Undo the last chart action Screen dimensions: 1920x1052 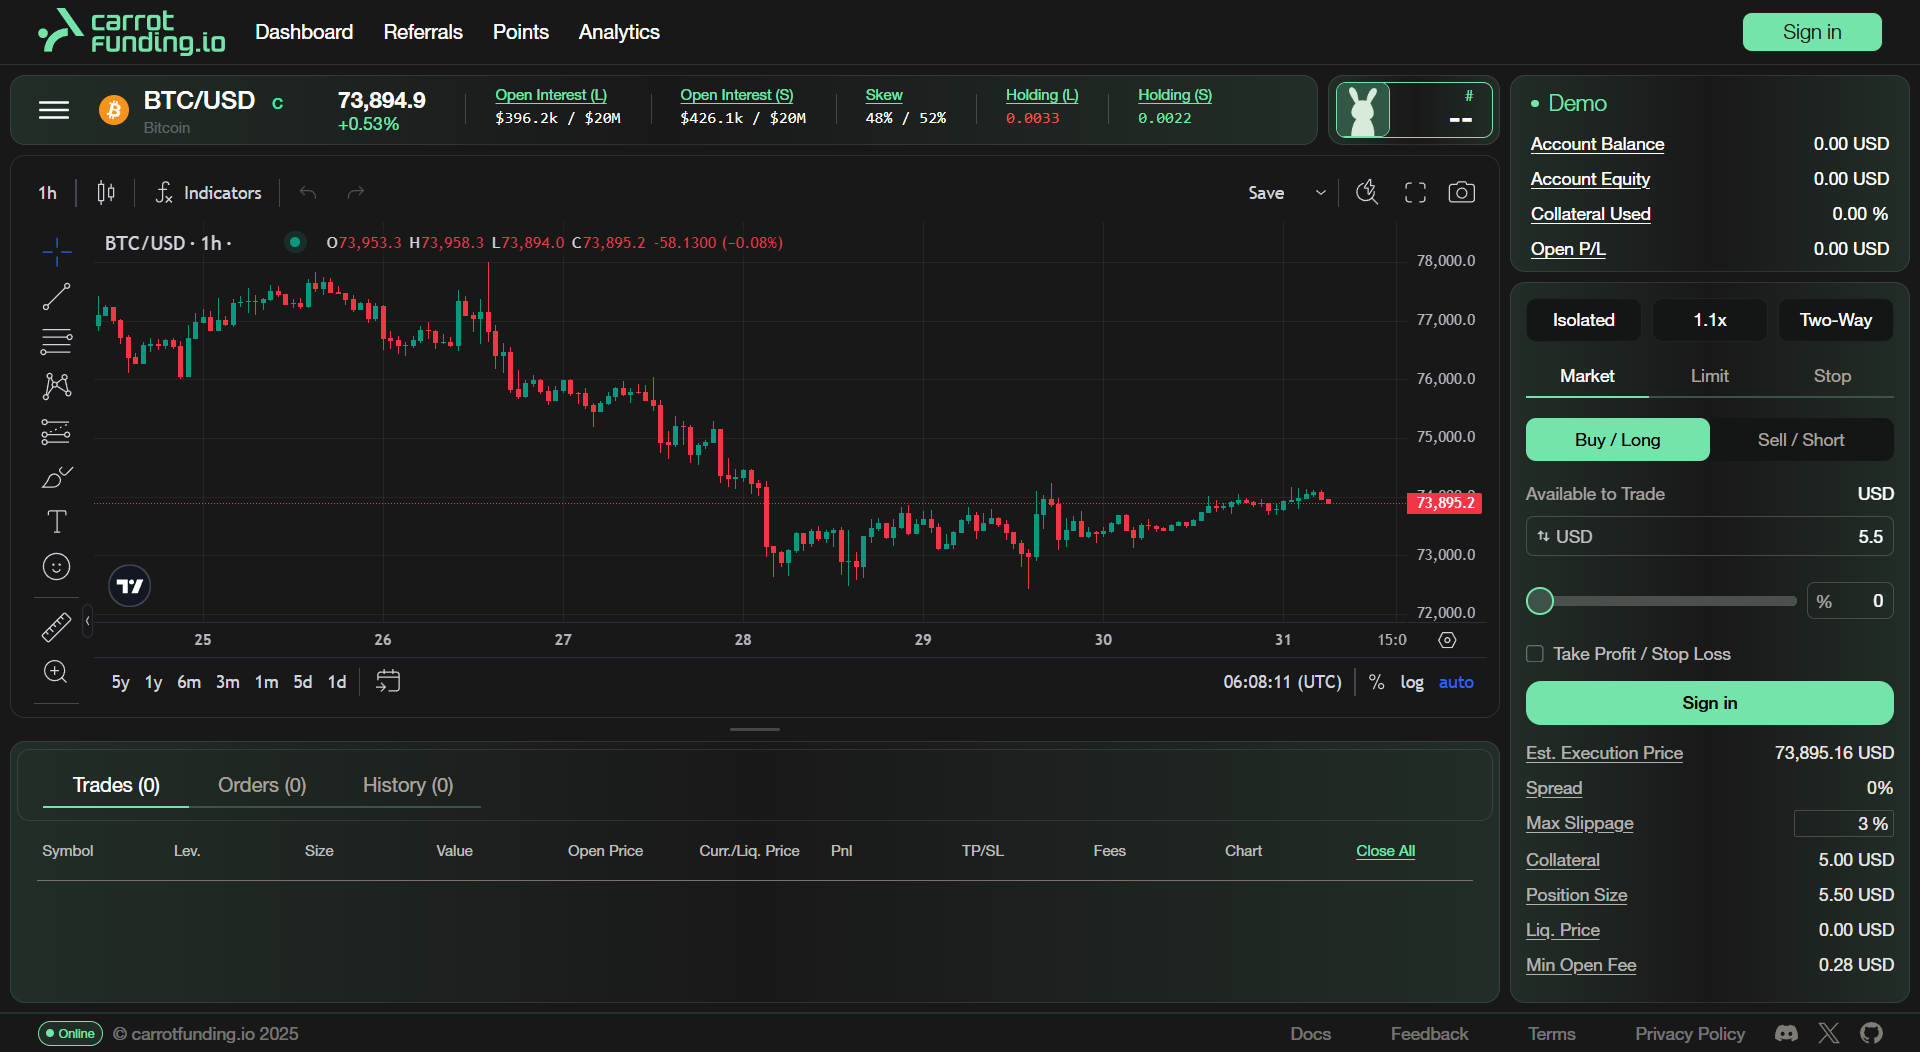[308, 192]
